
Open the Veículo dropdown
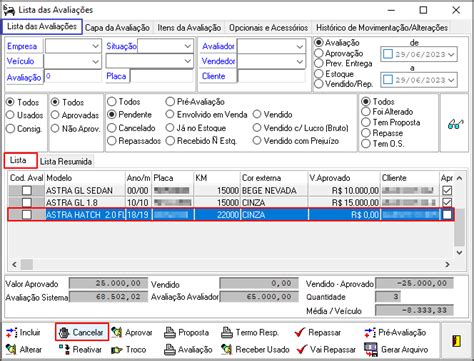[x=96, y=61]
